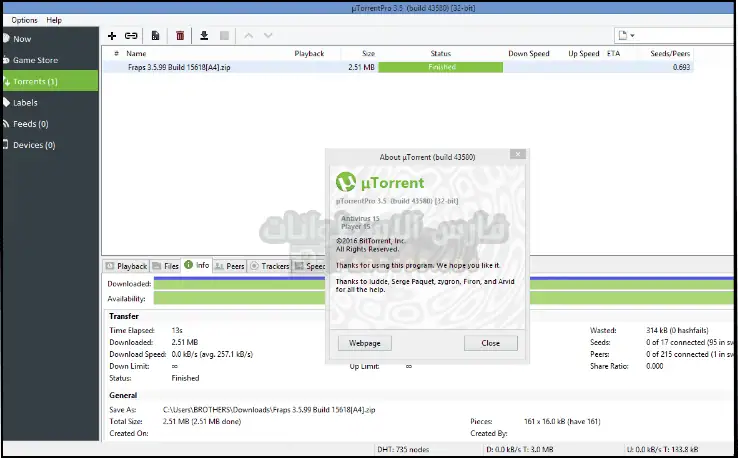Expand the Feeds (0) sidebar item

pos(32,124)
